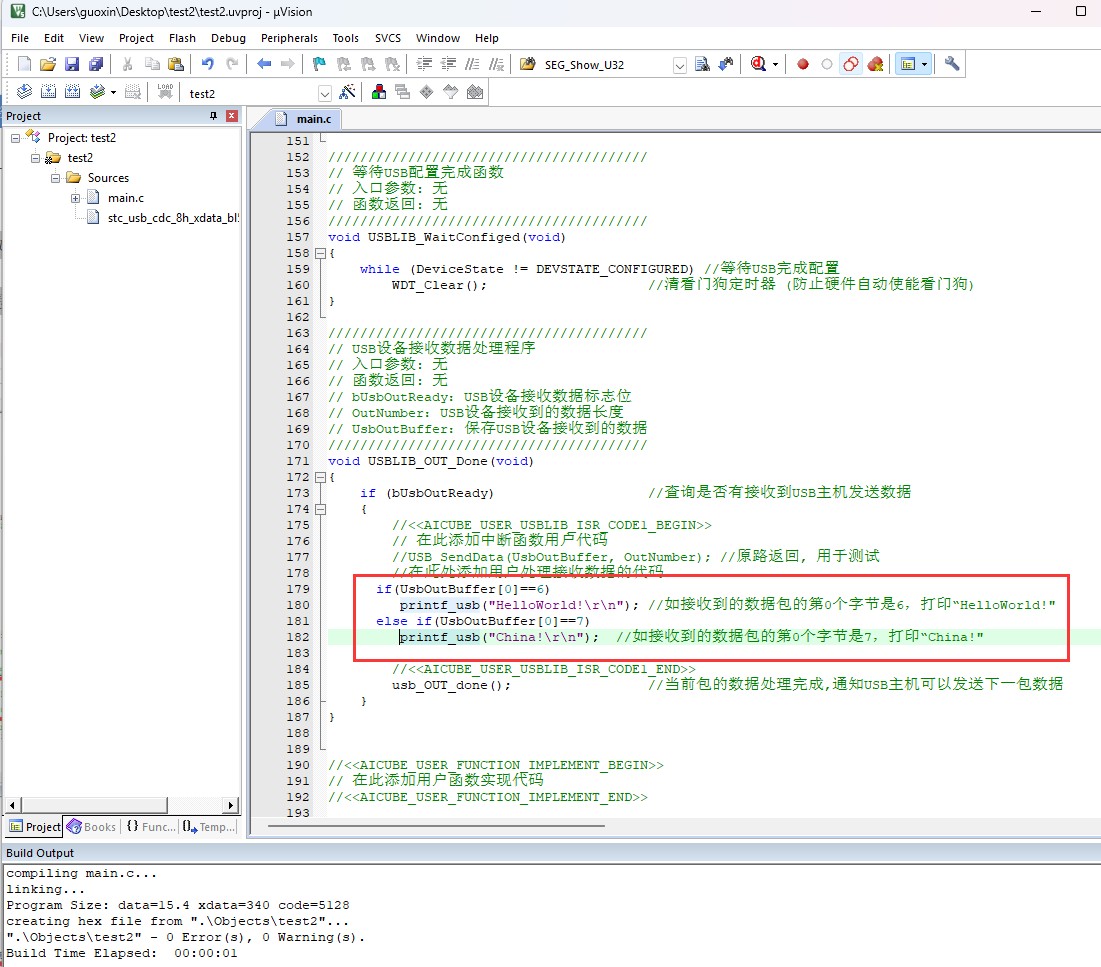The image size is (1101, 967).
Task: Open the debug session dropdown arrow
Action: coord(775,65)
